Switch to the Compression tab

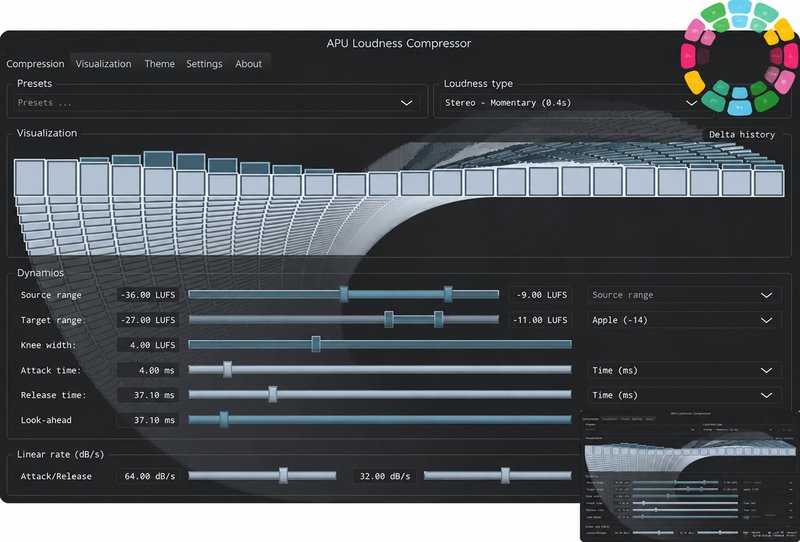[x=35, y=64]
